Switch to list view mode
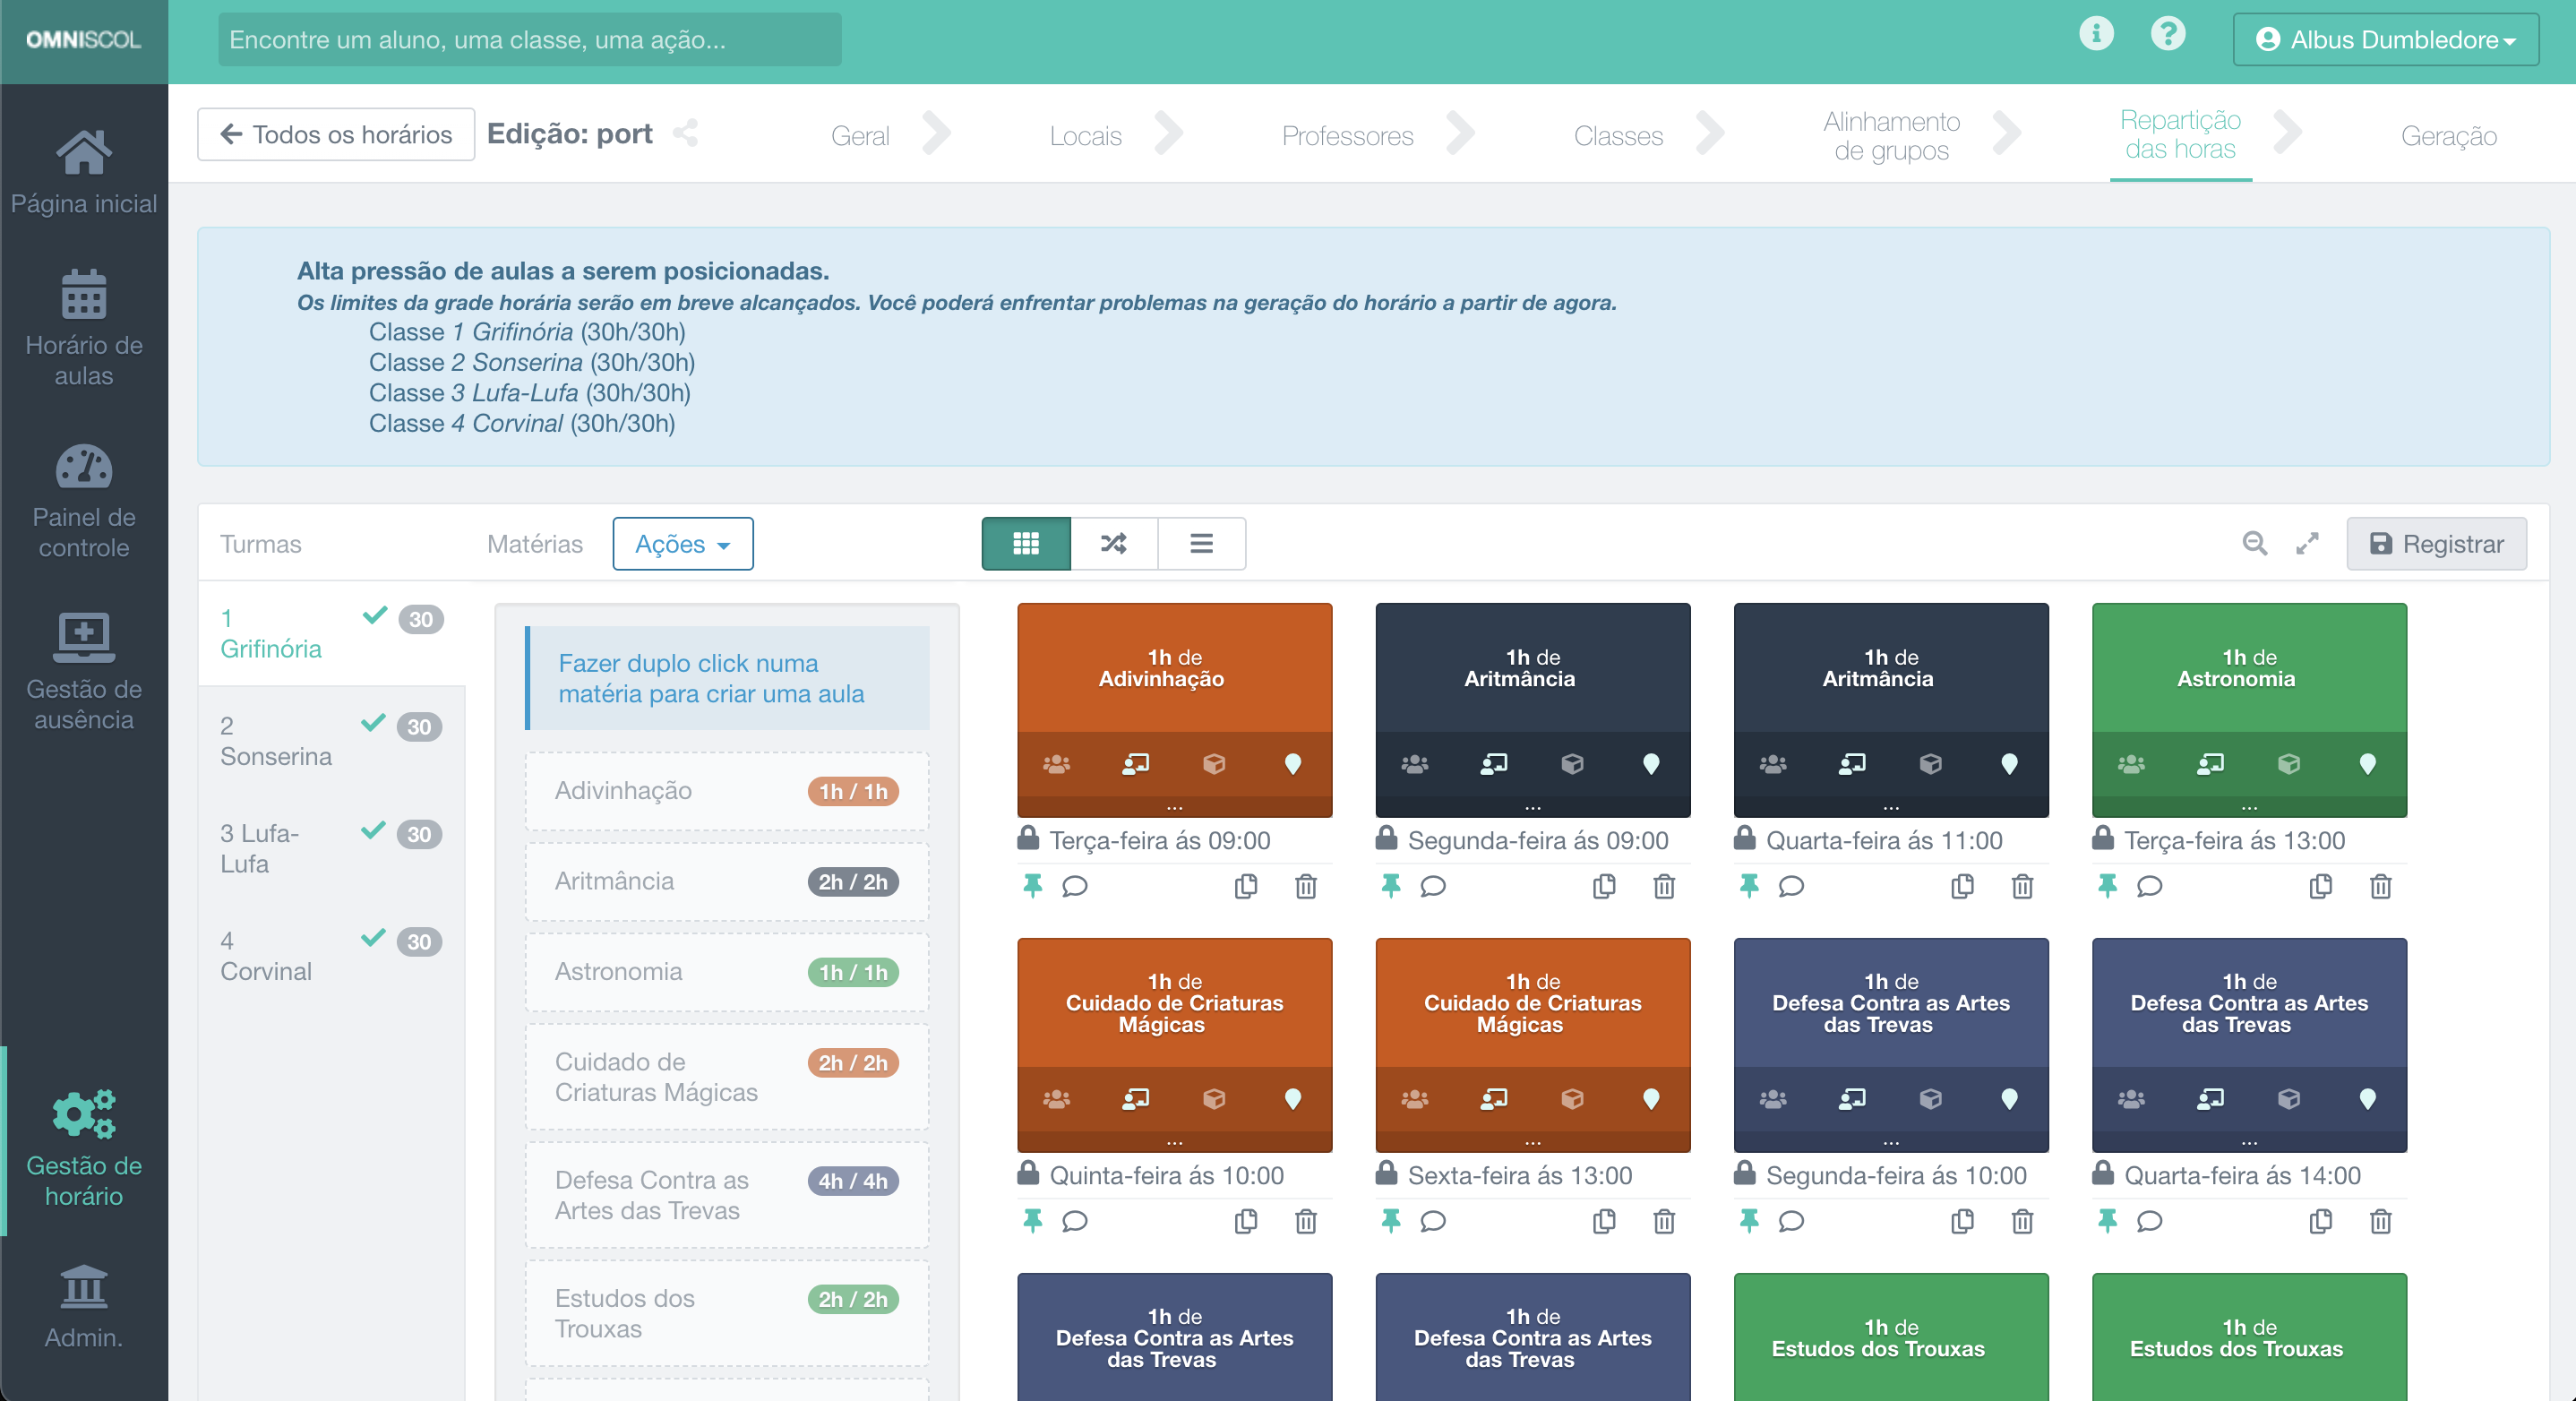 tap(1201, 543)
